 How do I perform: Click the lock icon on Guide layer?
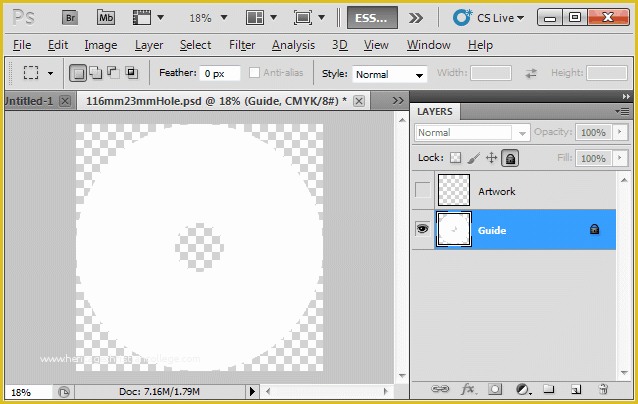coord(594,229)
